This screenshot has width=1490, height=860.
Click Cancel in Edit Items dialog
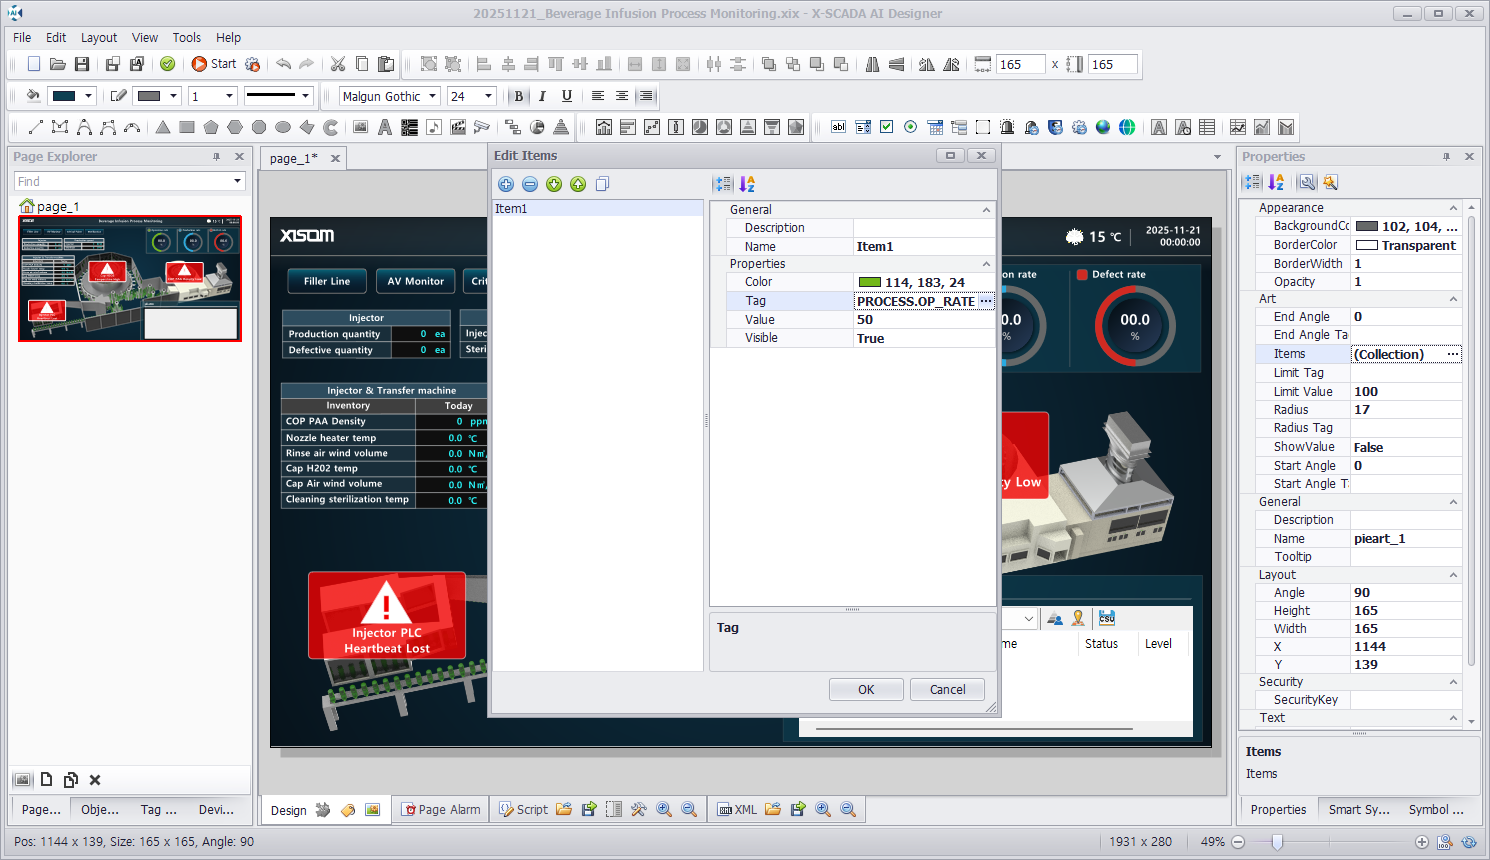tap(947, 690)
